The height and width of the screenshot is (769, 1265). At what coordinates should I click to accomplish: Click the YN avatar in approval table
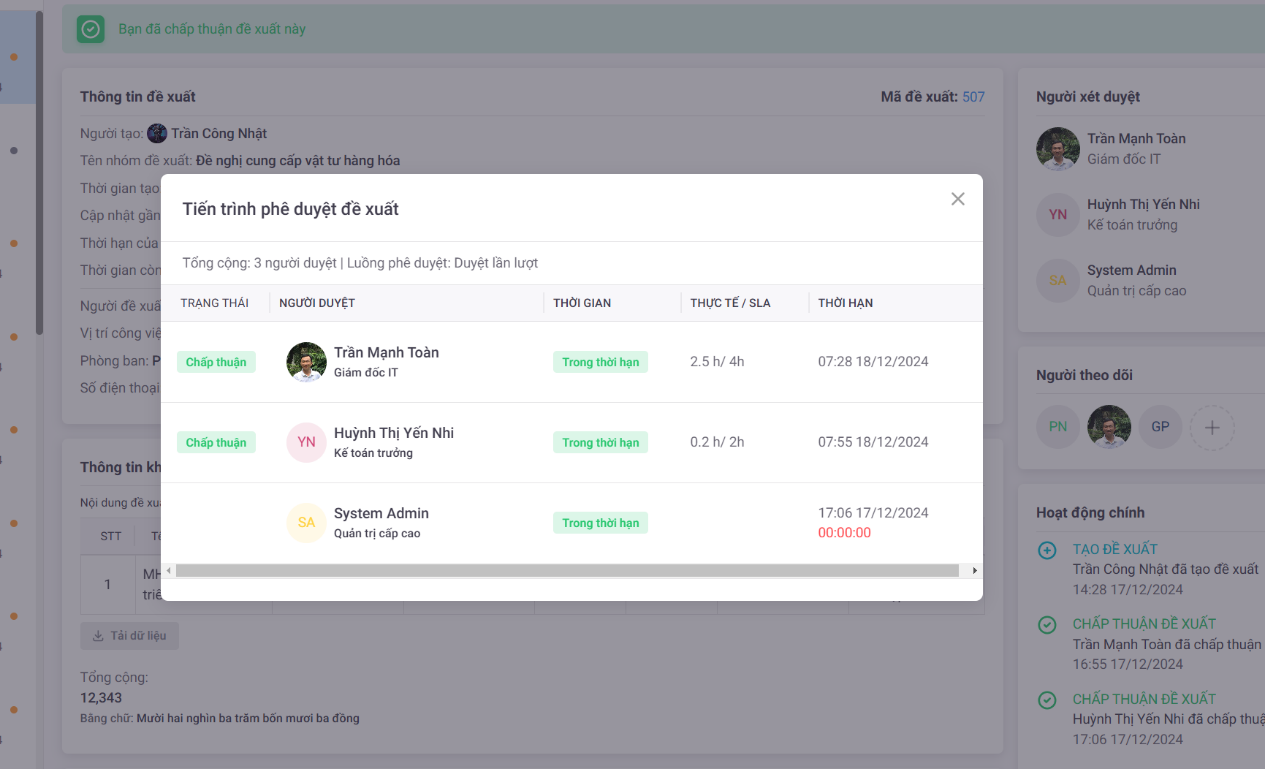click(x=306, y=442)
